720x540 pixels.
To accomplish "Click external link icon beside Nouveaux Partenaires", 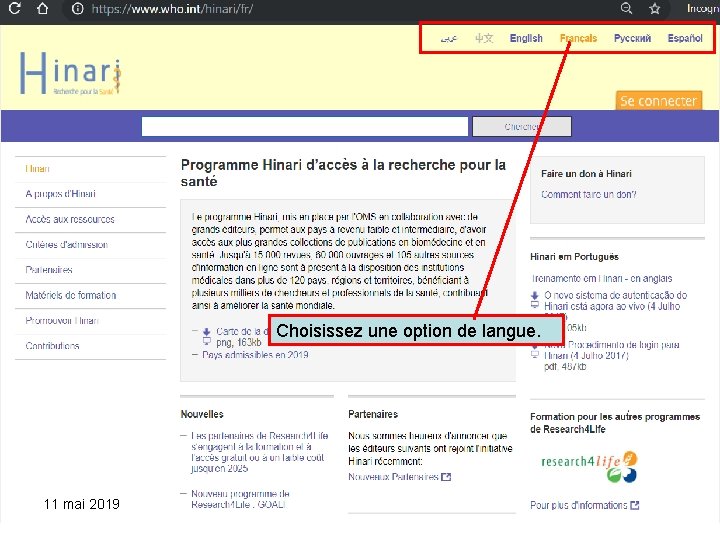I will pos(446,477).
